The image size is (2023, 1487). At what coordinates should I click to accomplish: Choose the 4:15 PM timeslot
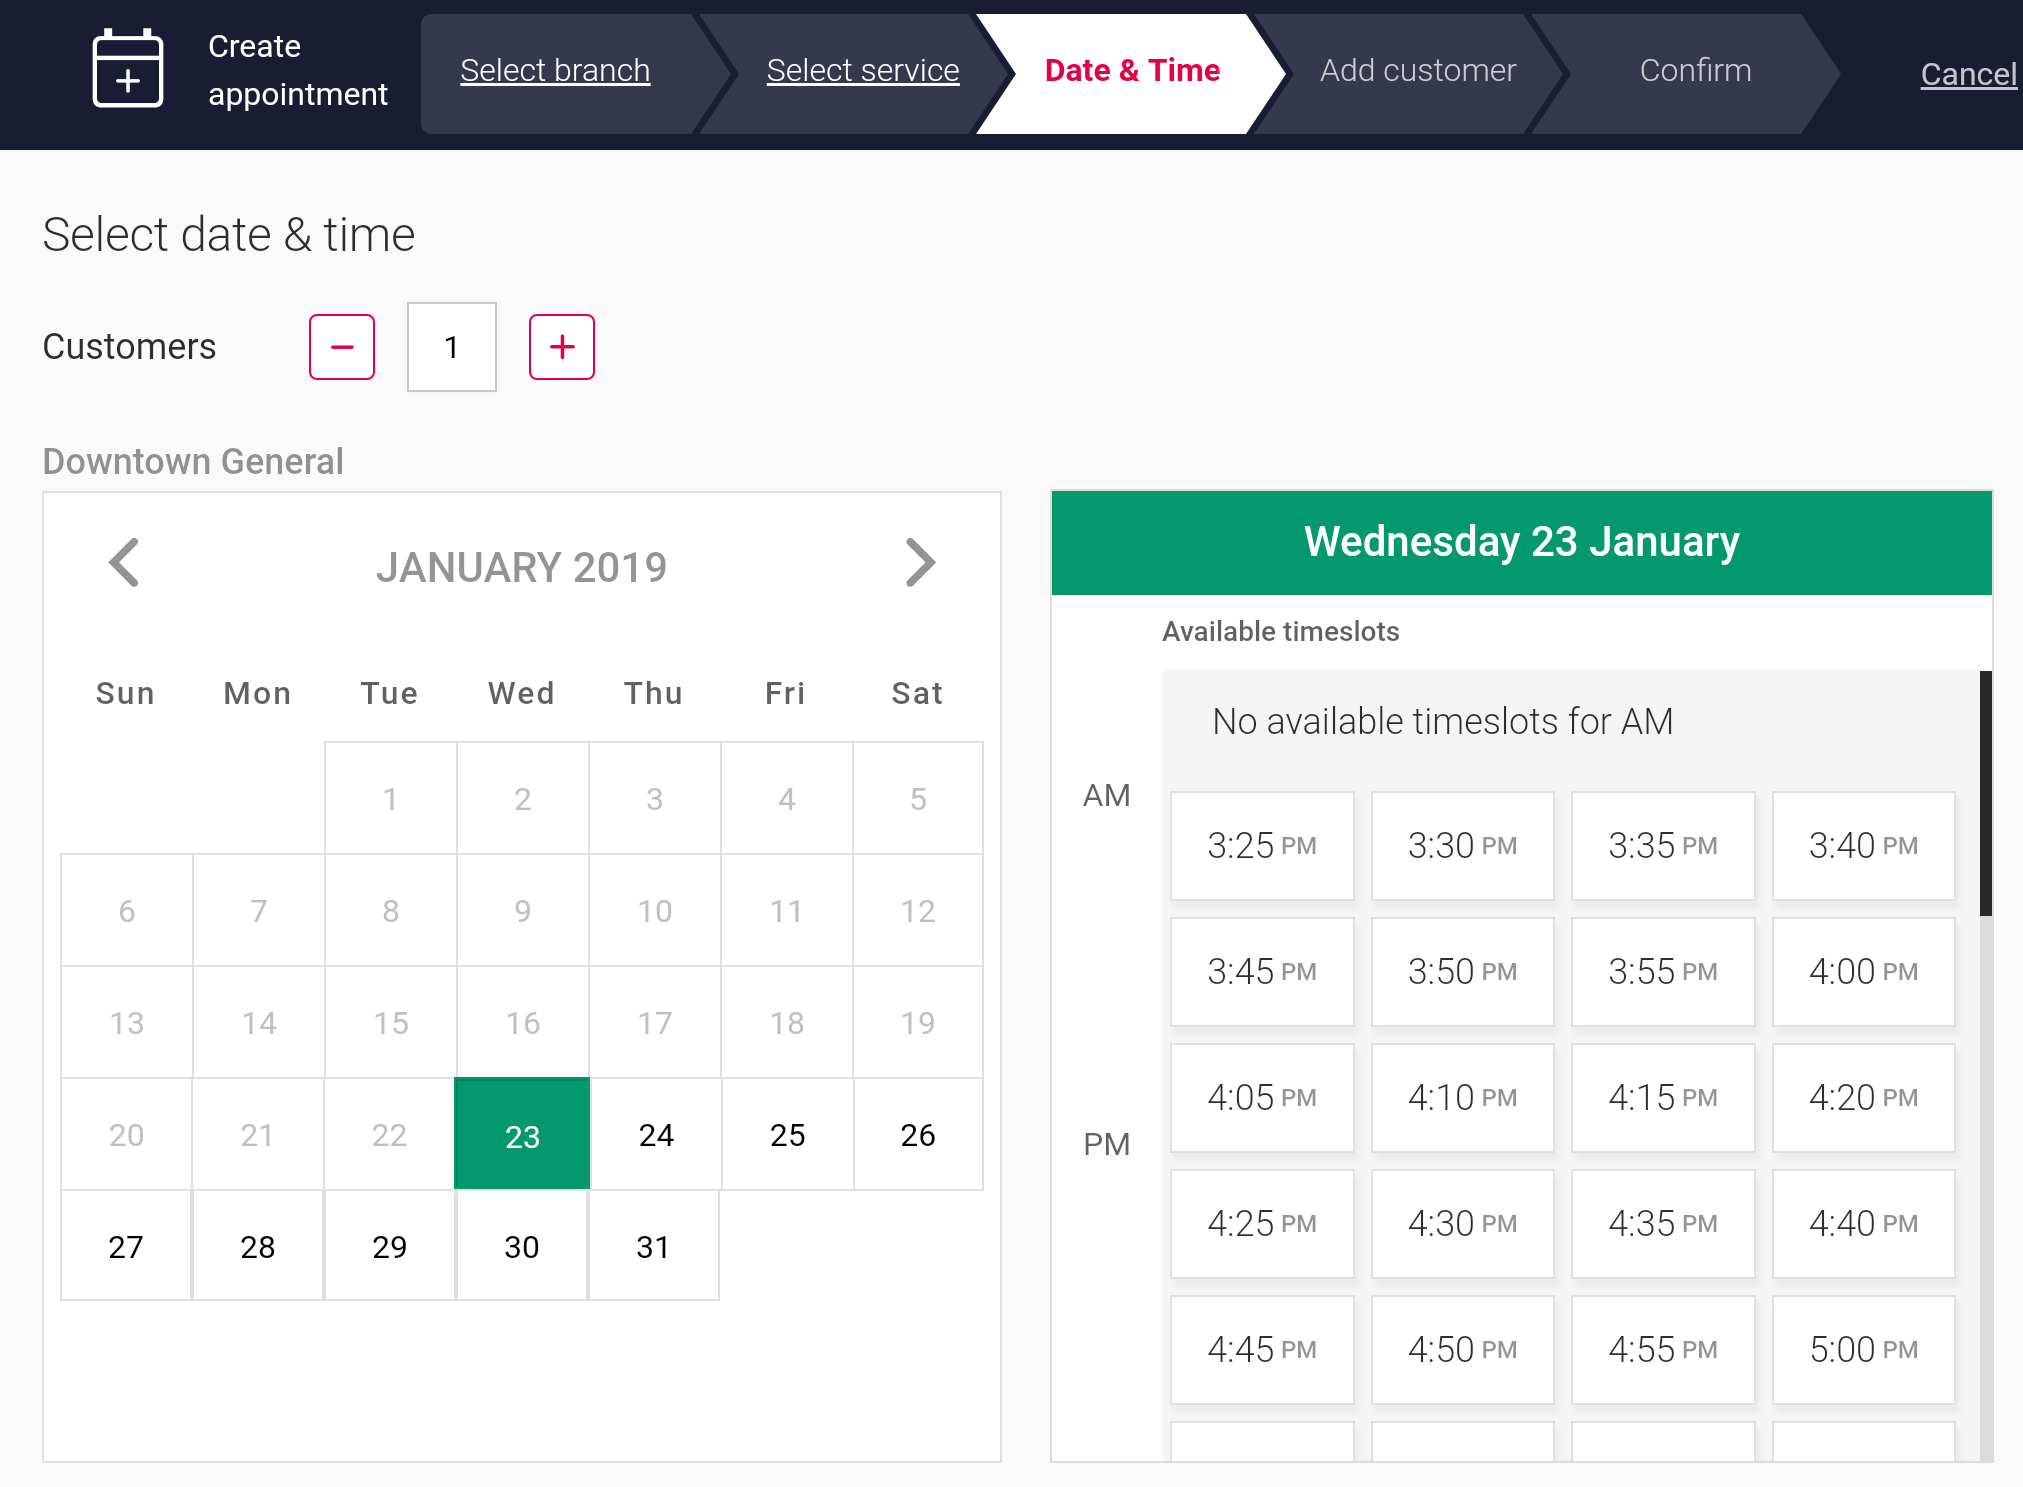(1663, 1098)
